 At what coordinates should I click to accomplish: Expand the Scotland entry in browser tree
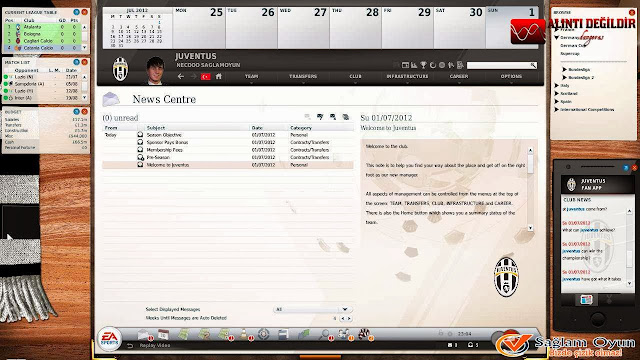click(x=556, y=93)
